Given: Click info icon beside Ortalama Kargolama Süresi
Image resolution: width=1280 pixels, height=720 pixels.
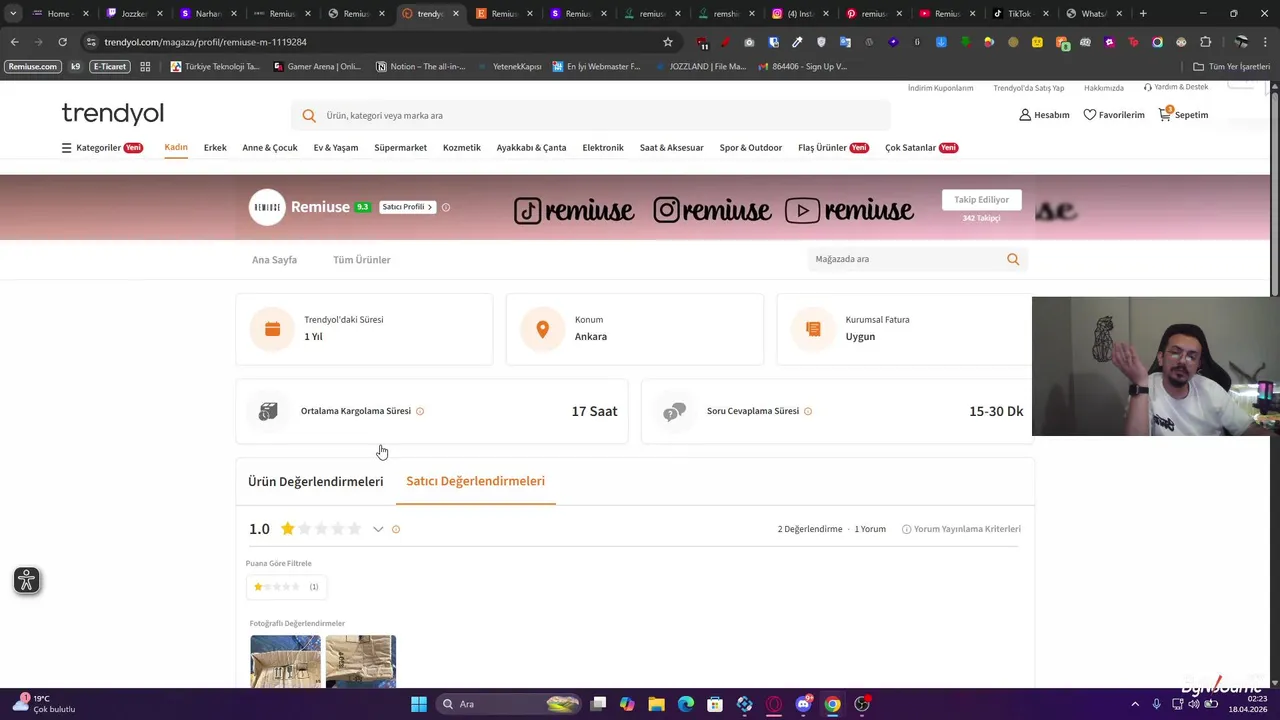Looking at the screenshot, I should point(420,411).
